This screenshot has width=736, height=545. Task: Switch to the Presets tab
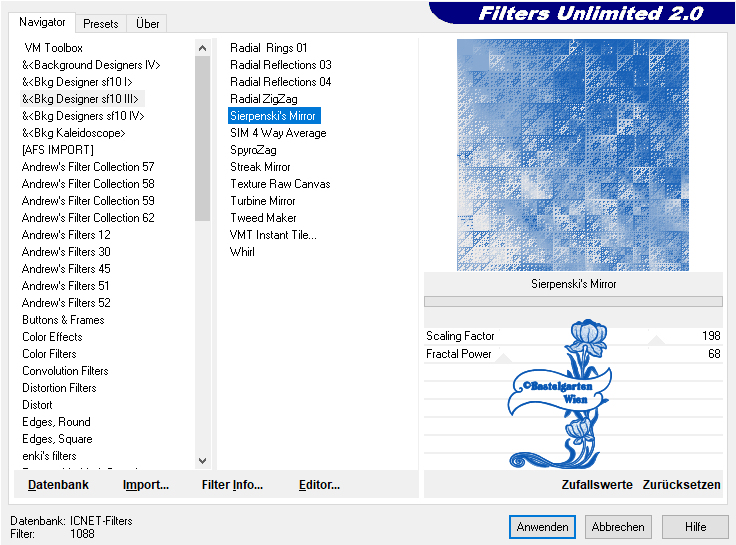100,23
